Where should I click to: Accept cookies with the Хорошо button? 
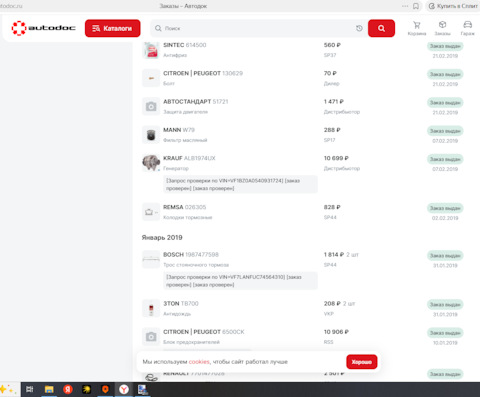(x=362, y=362)
